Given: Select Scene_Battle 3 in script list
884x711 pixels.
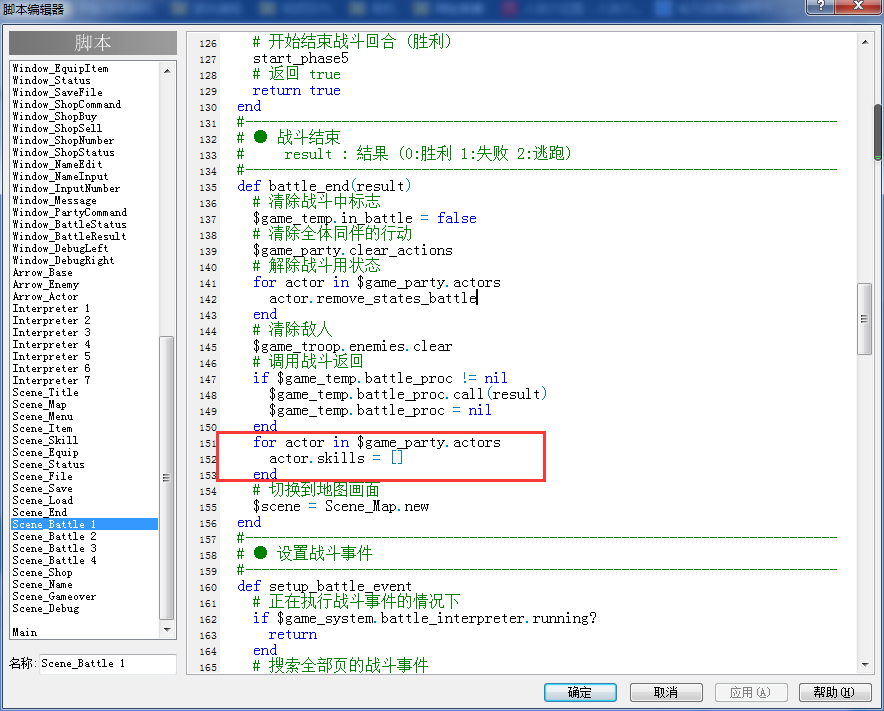Looking at the screenshot, I should click(55, 548).
